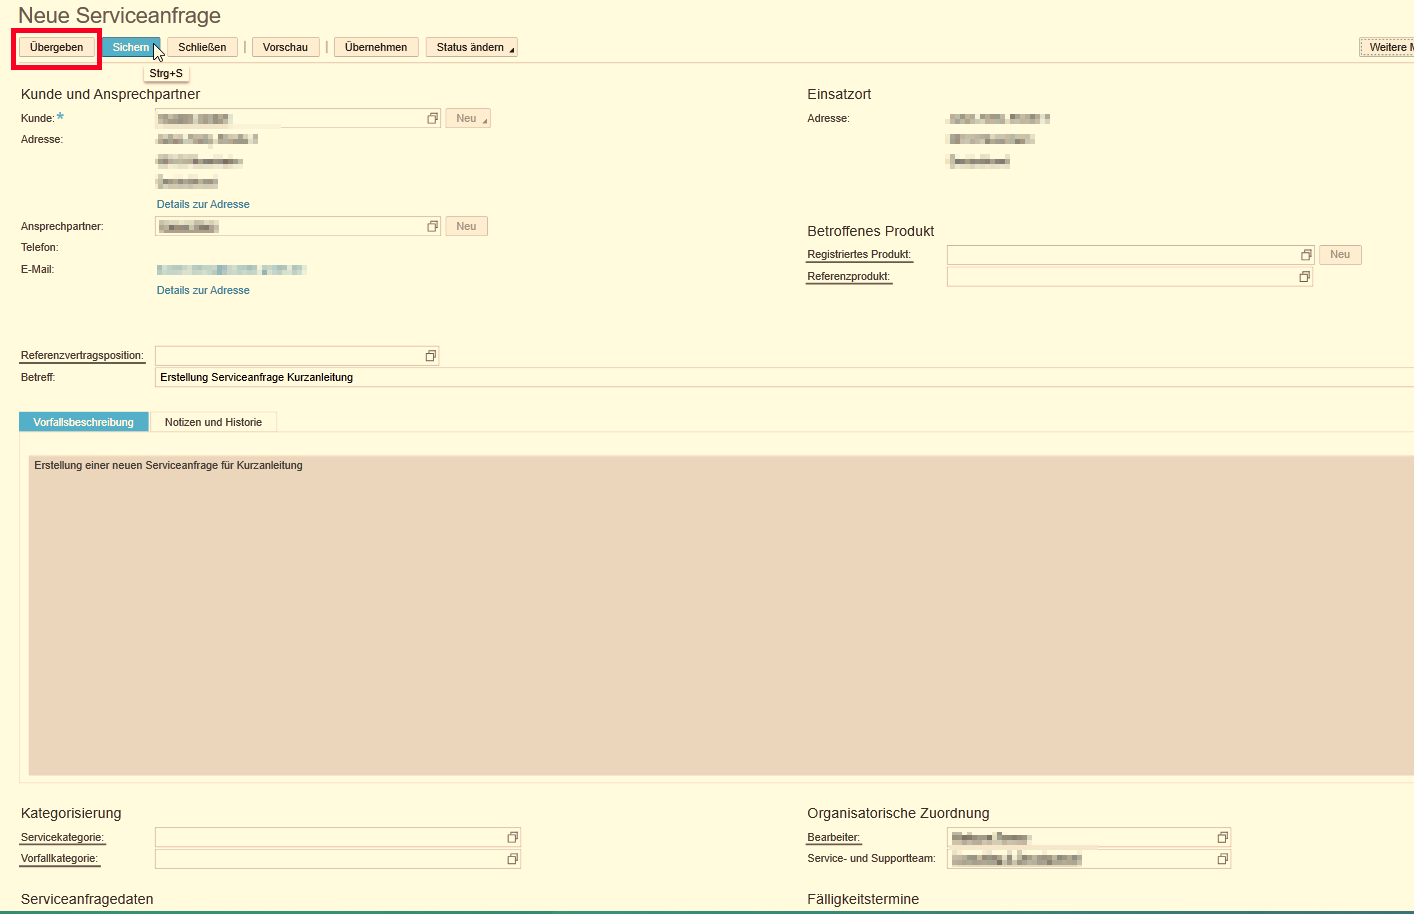Click the Registriertes Produkt label
This screenshot has height=914, width=1414.
click(x=859, y=255)
